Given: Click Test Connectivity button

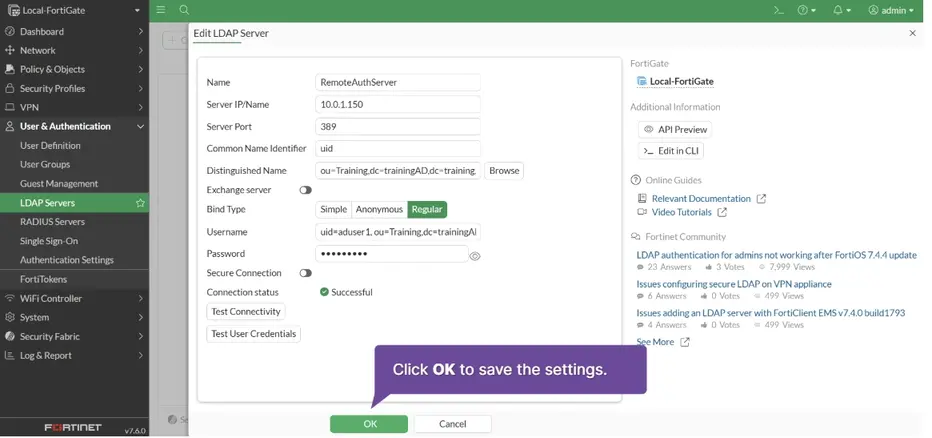Looking at the screenshot, I should [x=246, y=311].
